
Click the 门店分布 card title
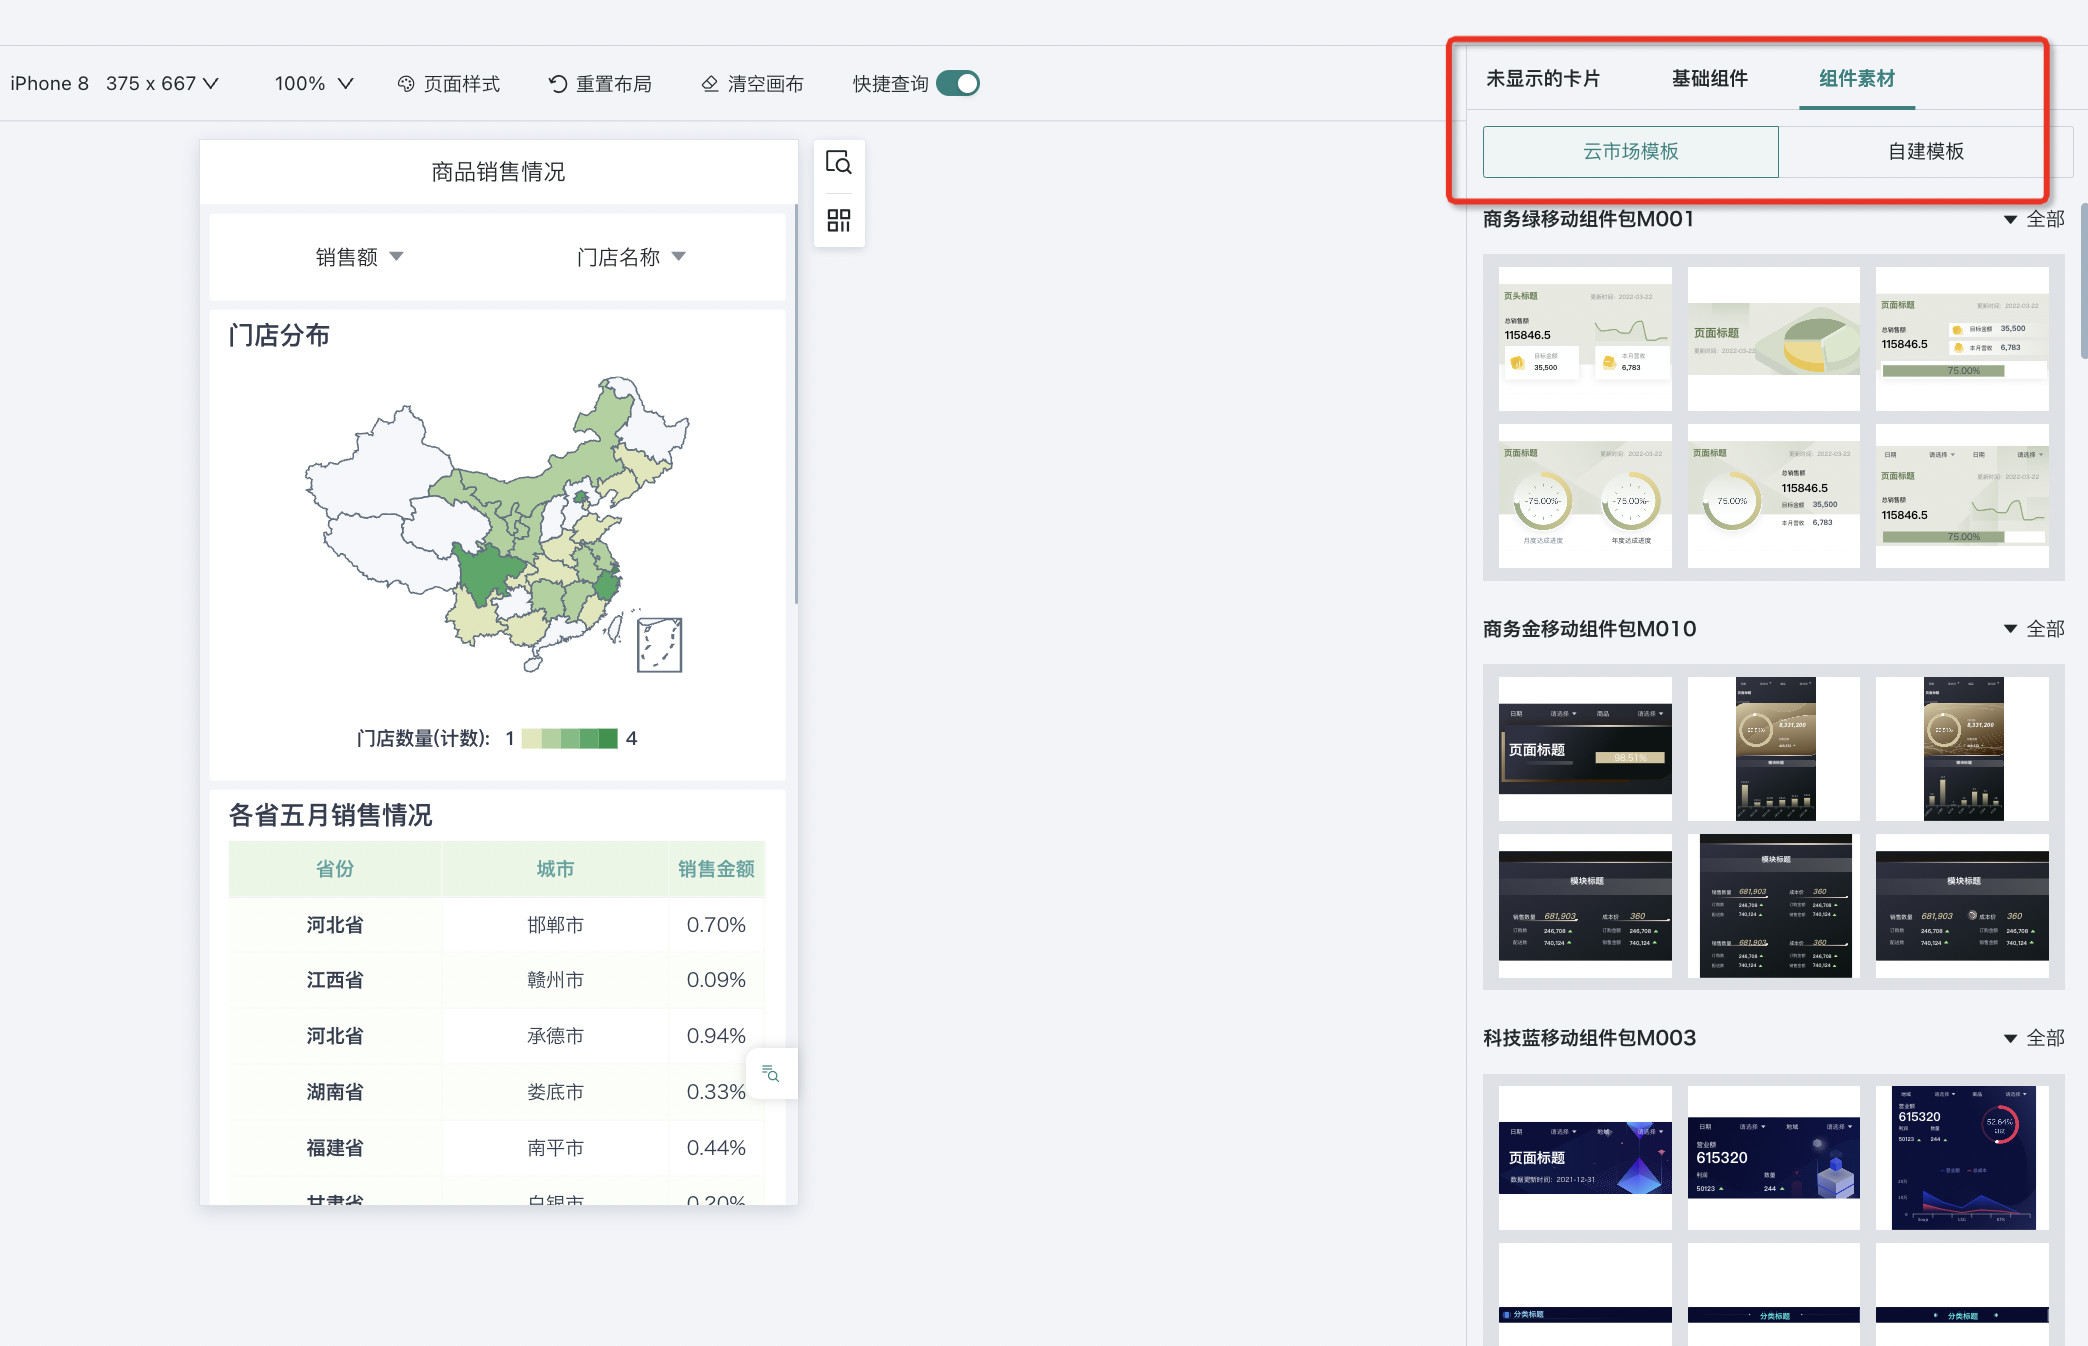[279, 335]
